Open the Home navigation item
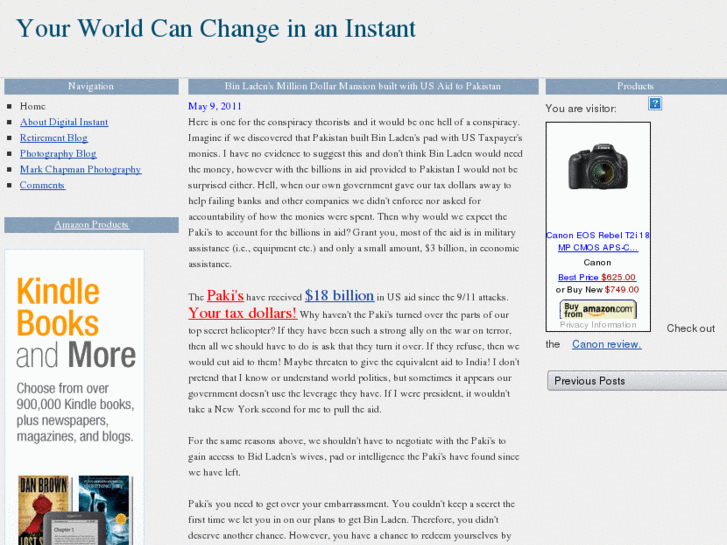This screenshot has height=545, width=727. (x=32, y=106)
